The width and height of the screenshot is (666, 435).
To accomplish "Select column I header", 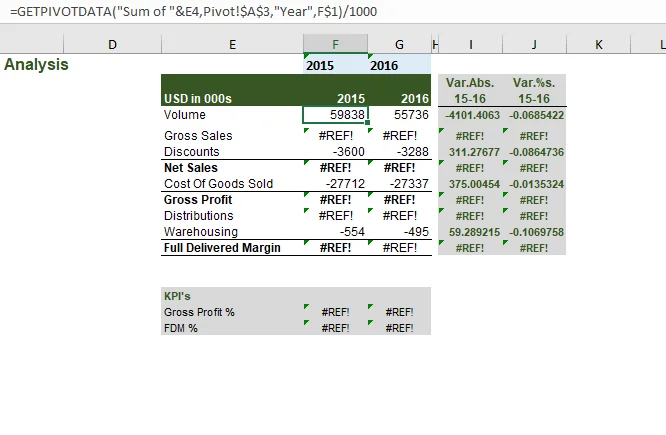I will (470, 44).
